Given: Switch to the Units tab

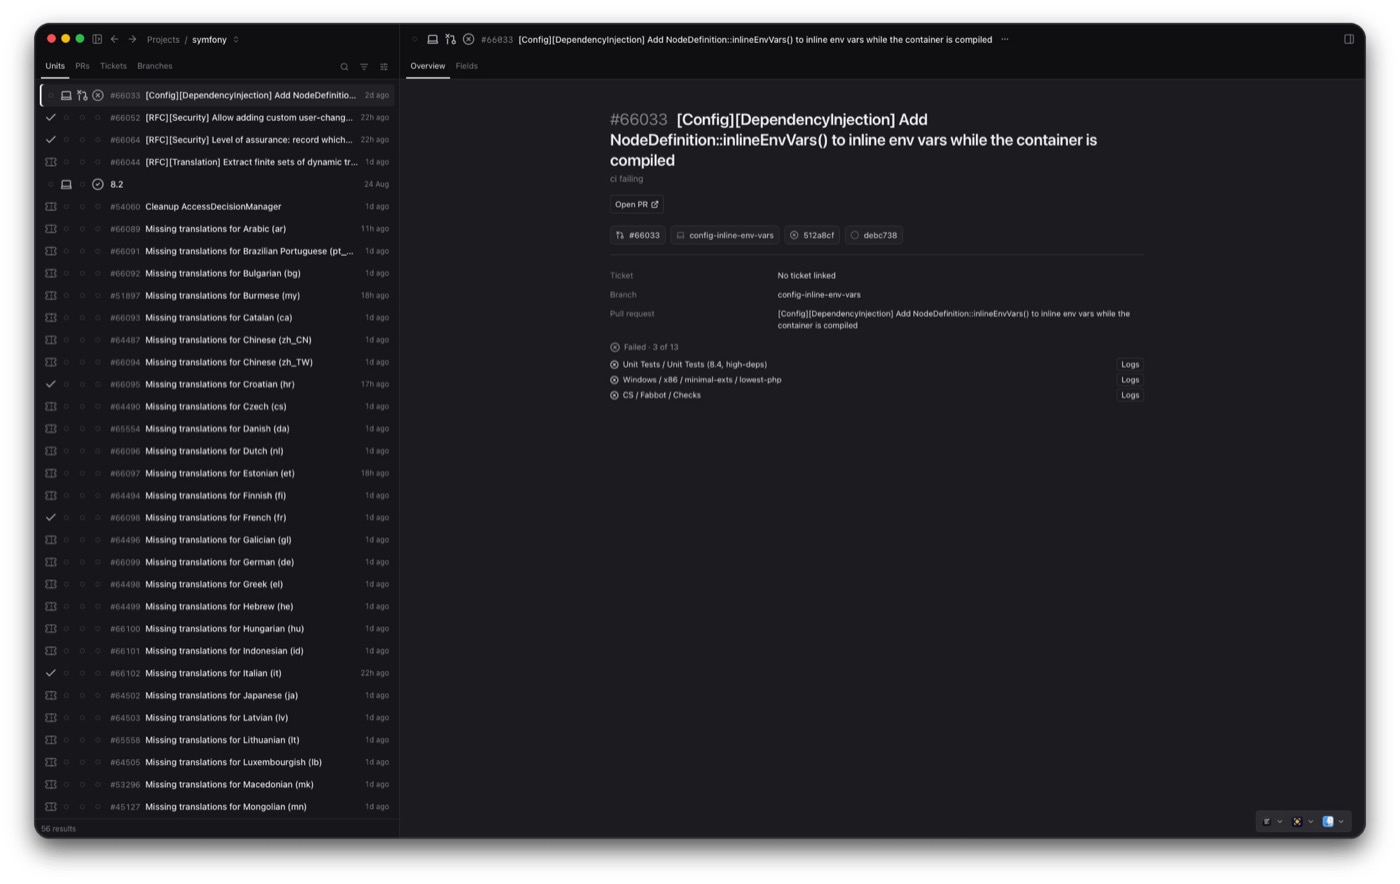Looking at the screenshot, I should 55,66.
